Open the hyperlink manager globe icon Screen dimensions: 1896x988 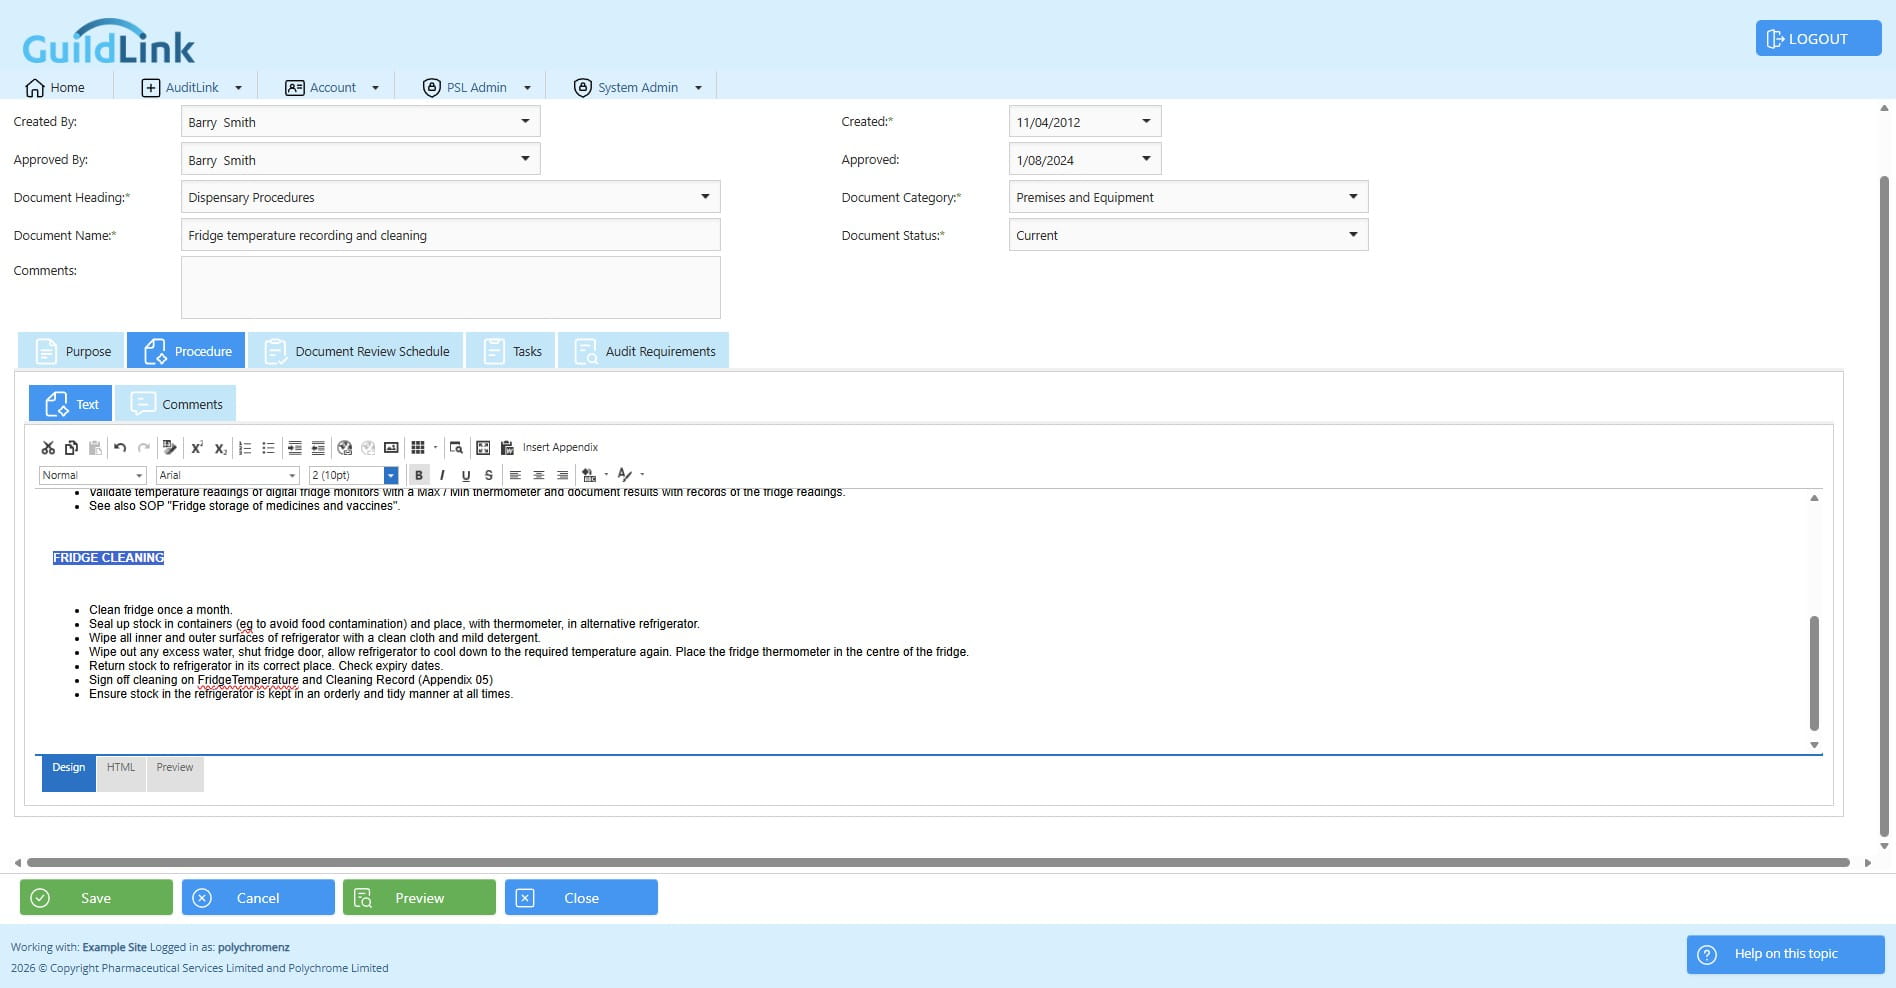pos(344,448)
